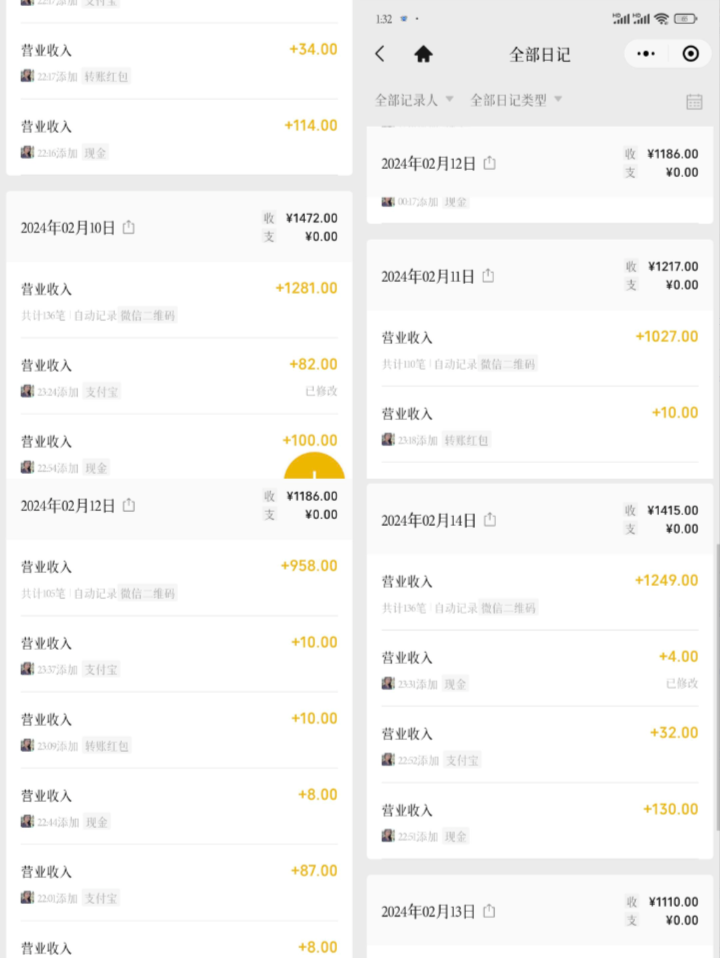Tap the mini-program close target icon

pos(690,54)
